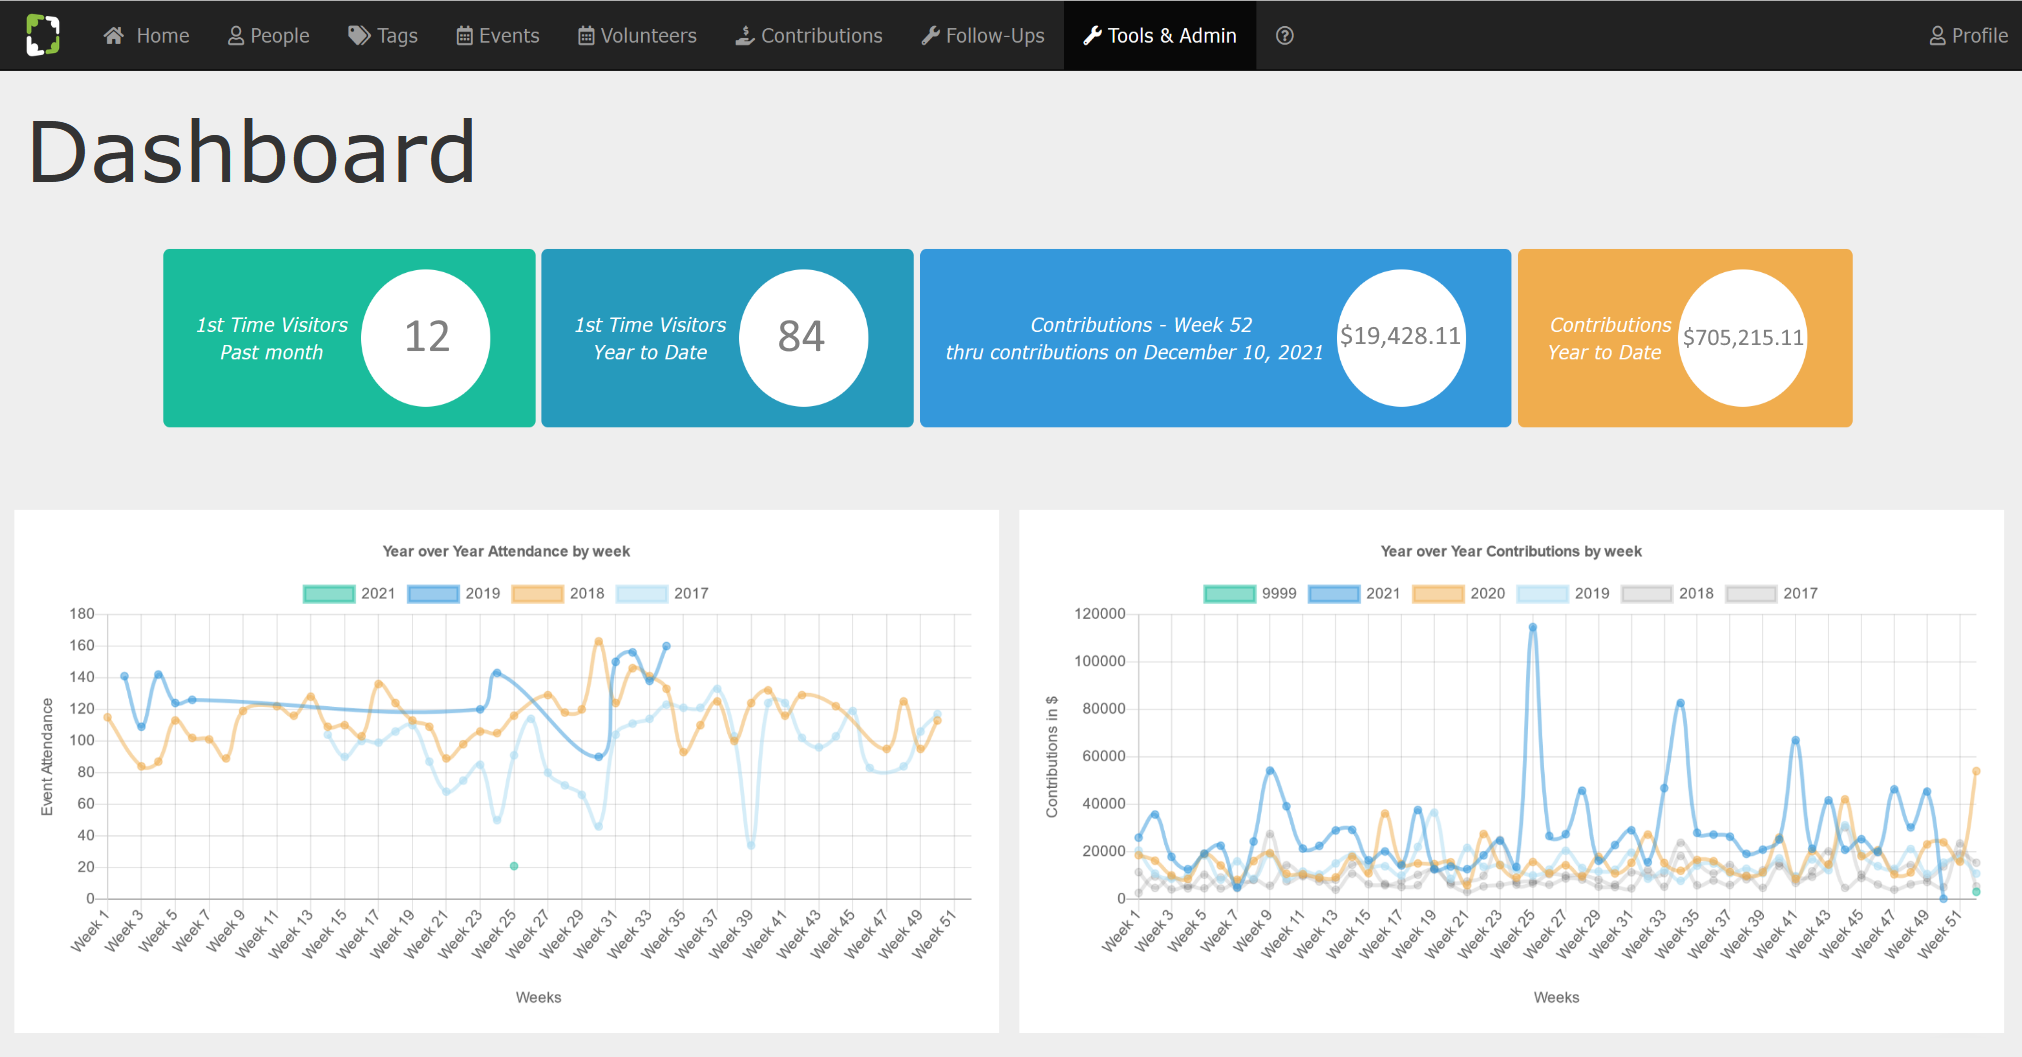Click the Contributions donation hand icon
The height and width of the screenshot is (1057, 2022).
745,36
